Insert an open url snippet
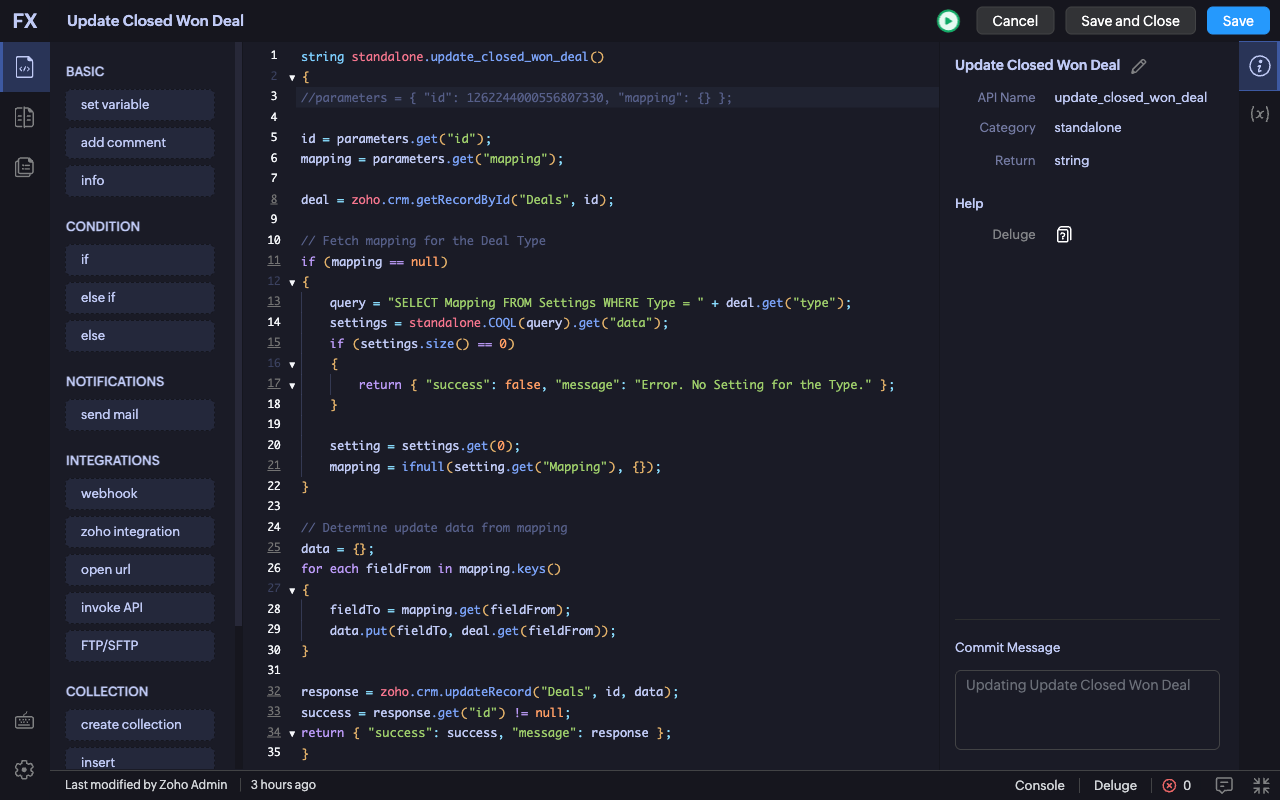Screen dimensions: 1280x800 coord(140,570)
